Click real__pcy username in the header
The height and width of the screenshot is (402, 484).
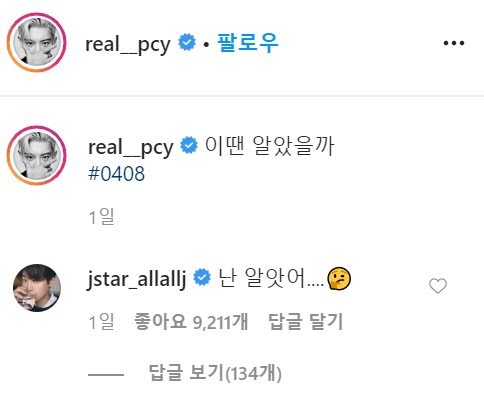(128, 44)
